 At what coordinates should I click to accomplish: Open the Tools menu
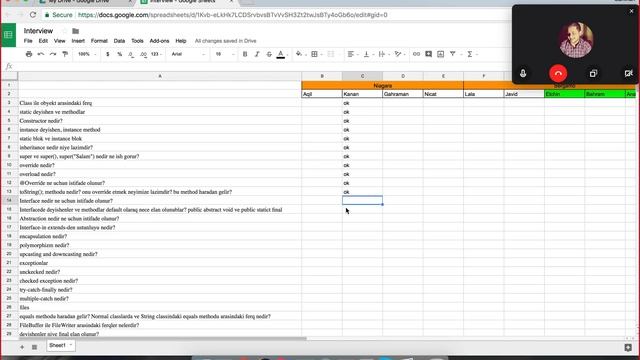click(137, 41)
